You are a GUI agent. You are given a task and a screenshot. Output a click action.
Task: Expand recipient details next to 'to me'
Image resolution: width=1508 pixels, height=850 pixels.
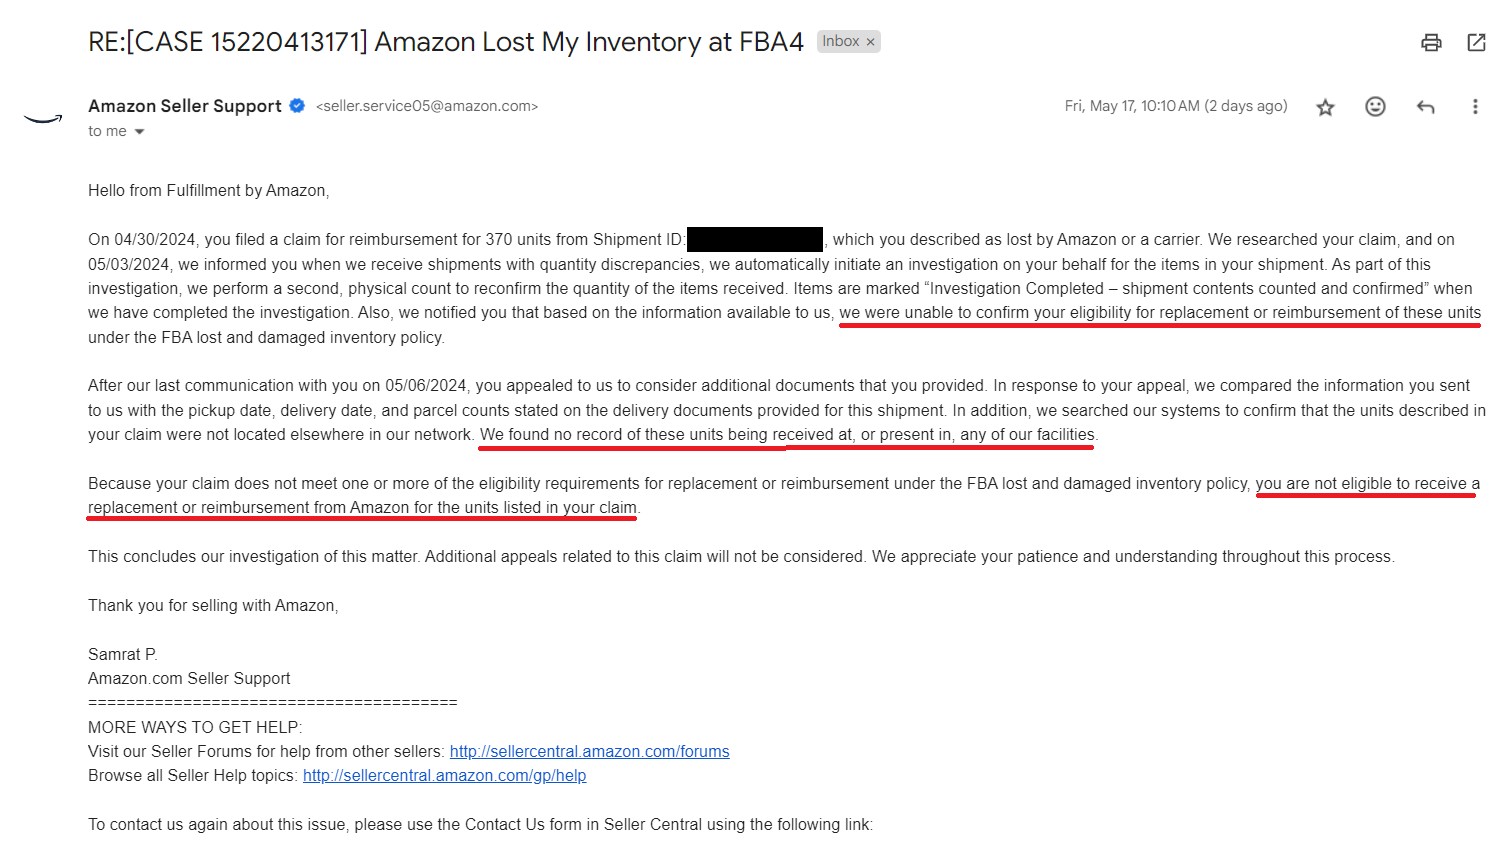click(139, 132)
